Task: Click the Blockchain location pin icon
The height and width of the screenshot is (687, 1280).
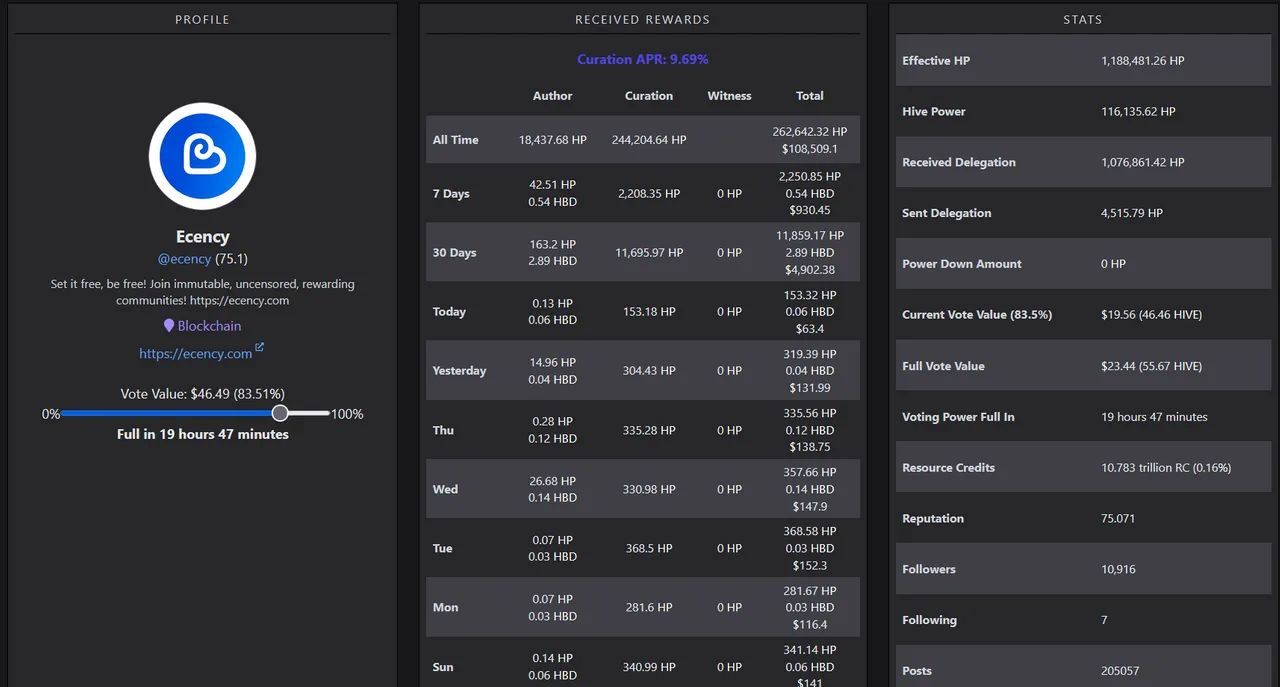Action: [x=169, y=326]
